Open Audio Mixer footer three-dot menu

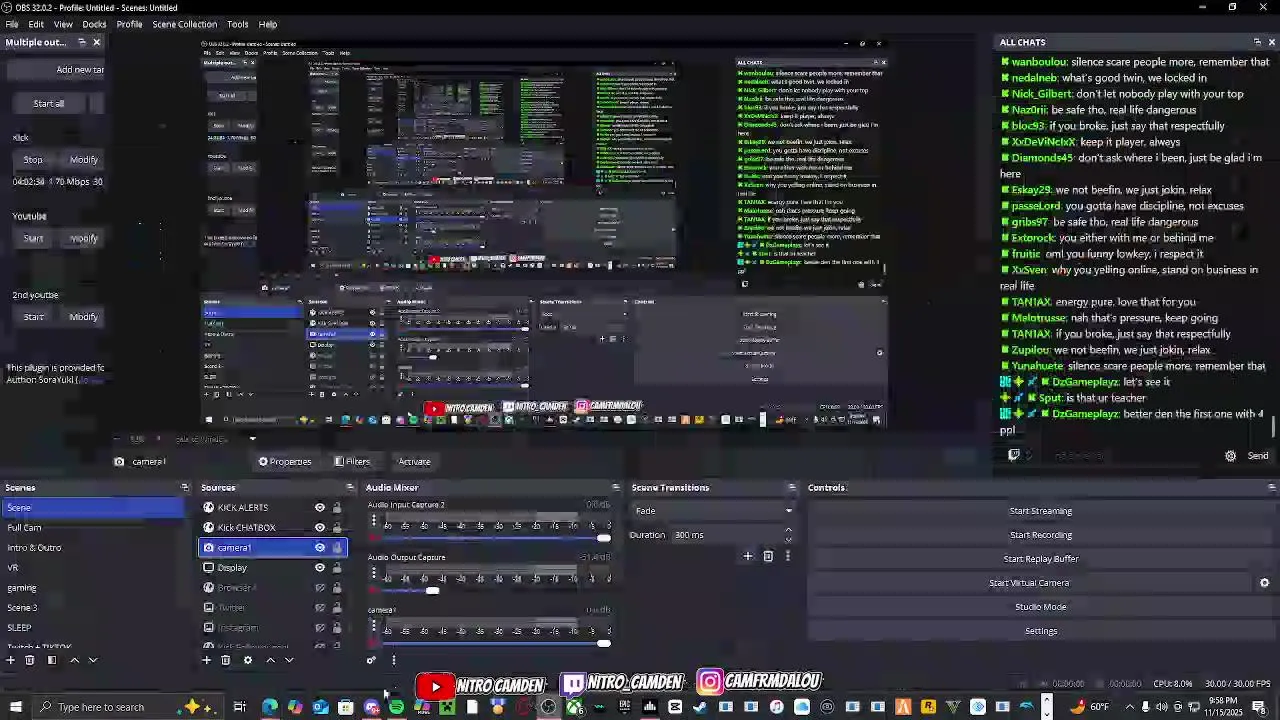click(393, 660)
